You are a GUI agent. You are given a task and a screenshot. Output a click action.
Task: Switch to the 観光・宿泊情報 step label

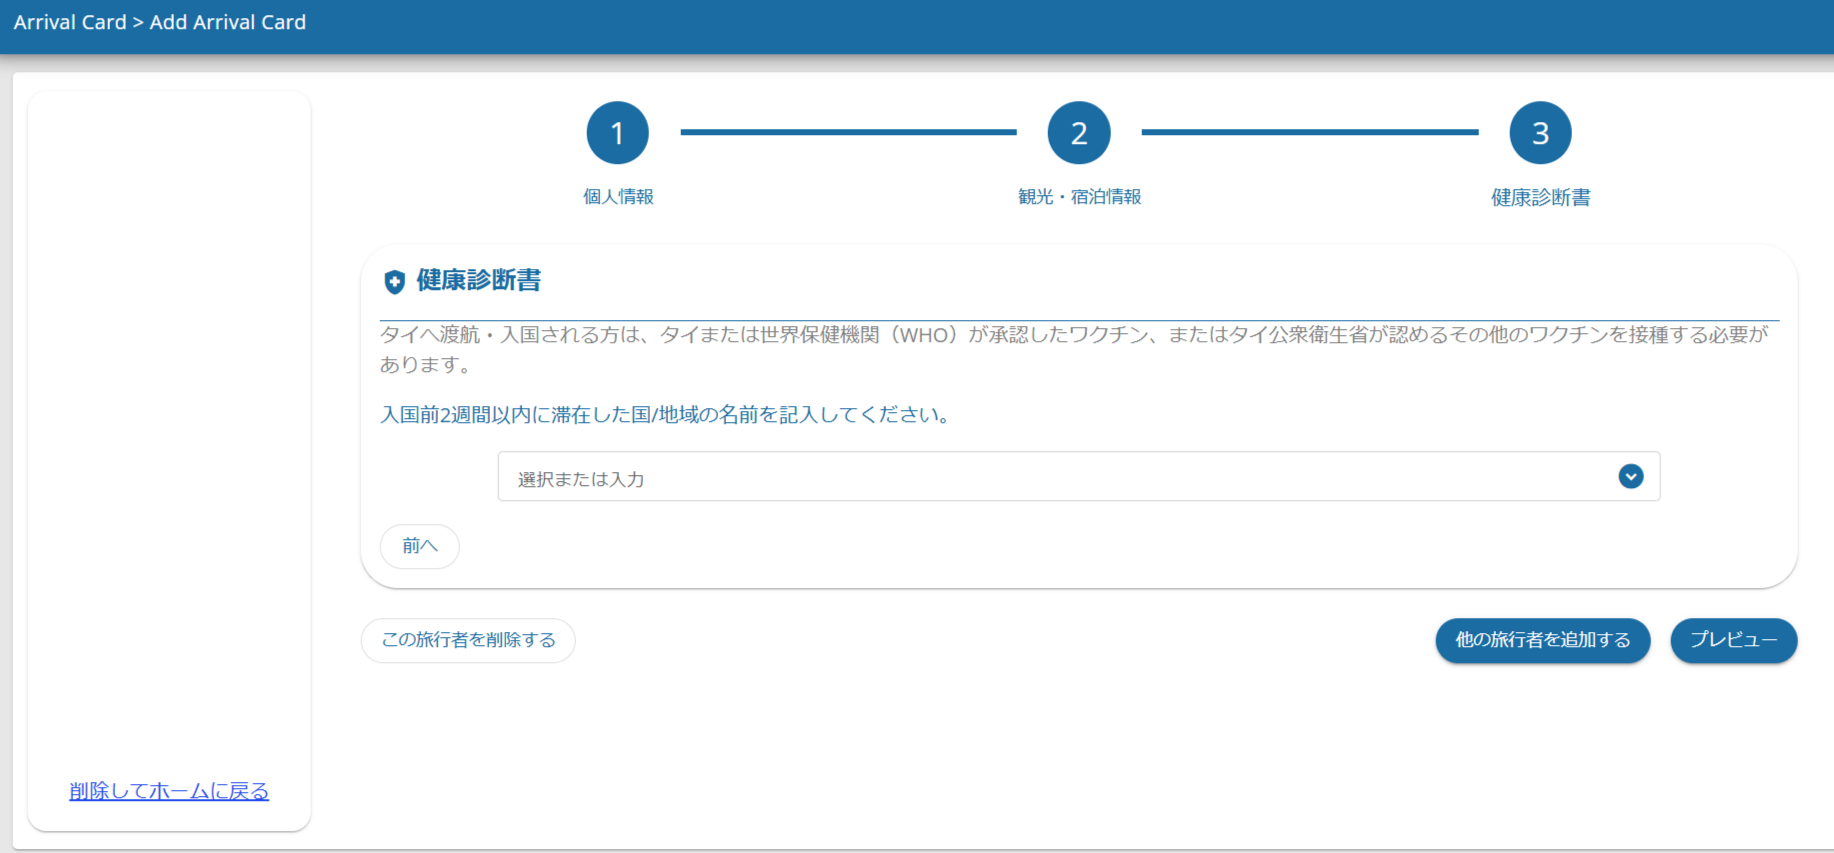(1079, 197)
